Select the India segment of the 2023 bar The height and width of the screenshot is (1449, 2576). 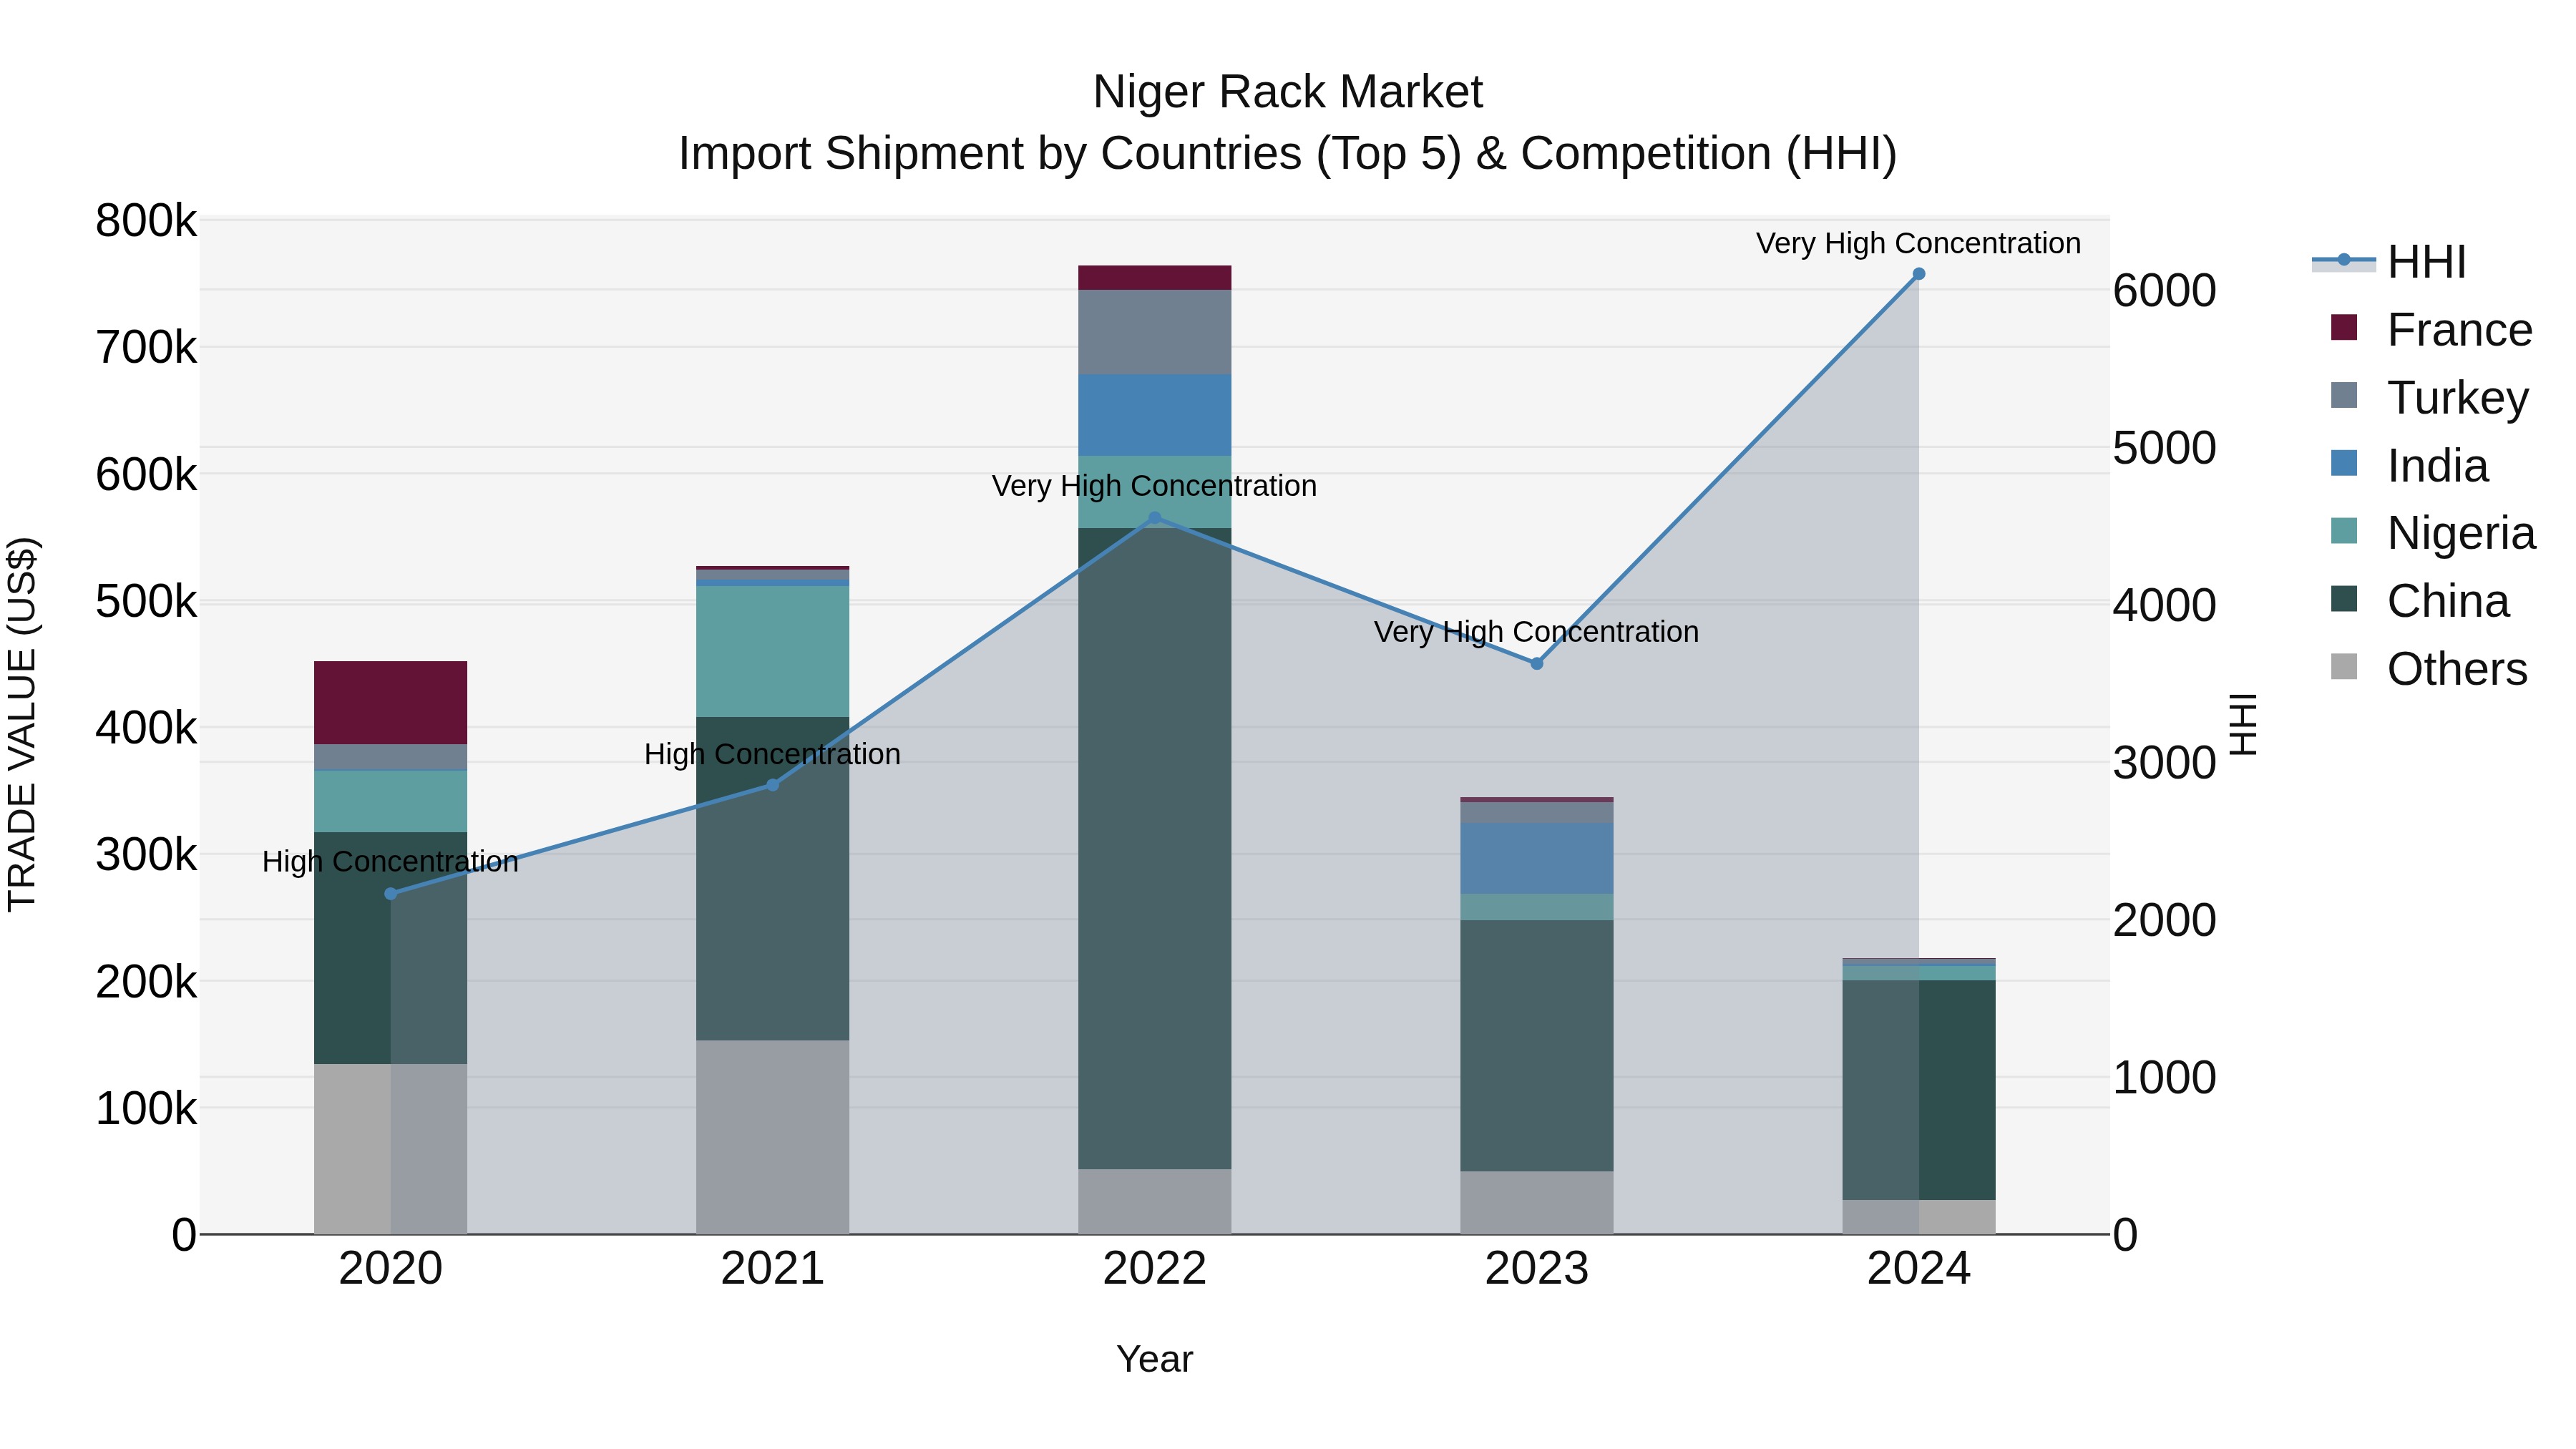click(x=1537, y=859)
